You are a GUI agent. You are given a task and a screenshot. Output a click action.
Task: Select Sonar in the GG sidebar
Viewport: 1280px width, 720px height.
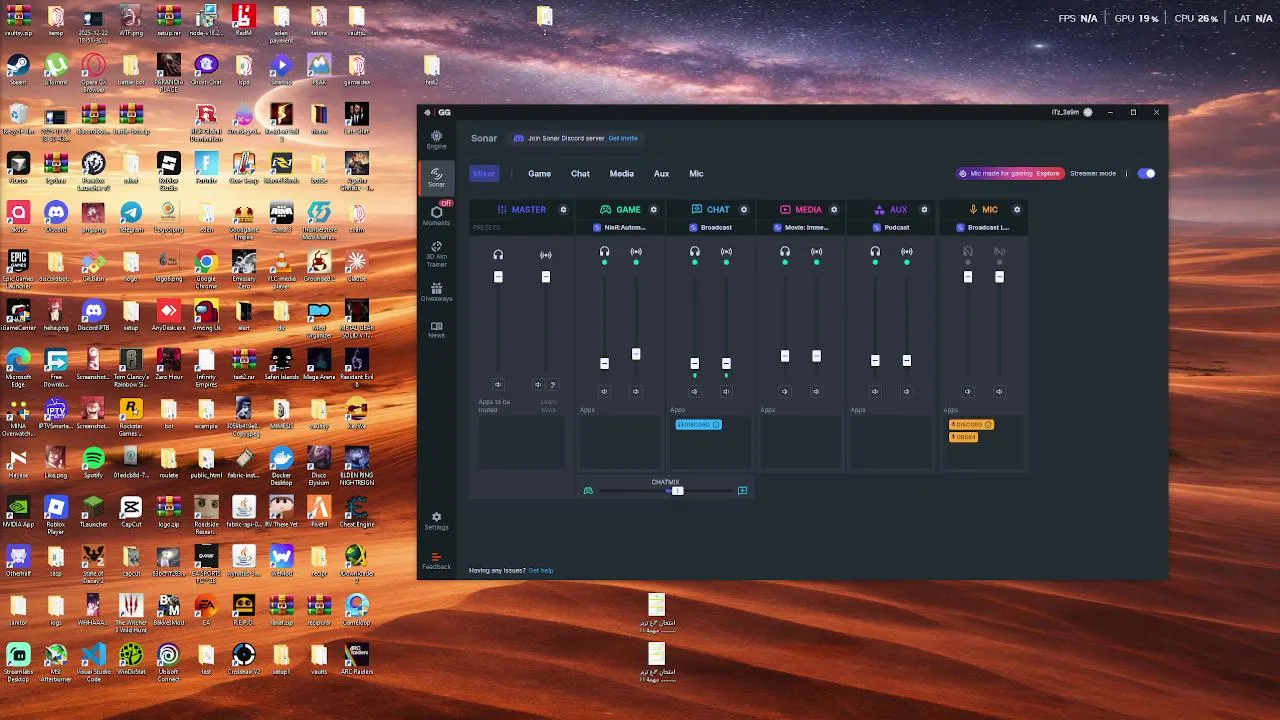coord(436,177)
